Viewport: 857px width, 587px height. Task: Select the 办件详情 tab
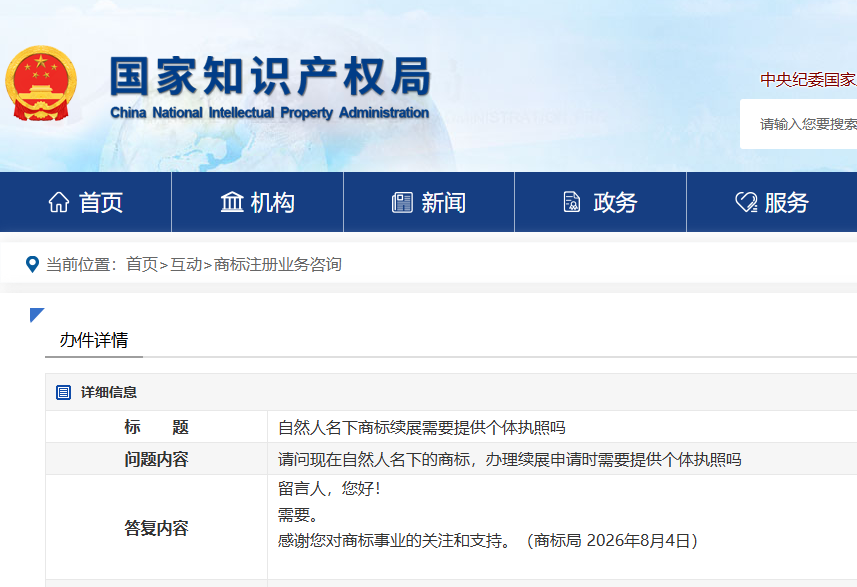pyautogui.click(x=94, y=340)
